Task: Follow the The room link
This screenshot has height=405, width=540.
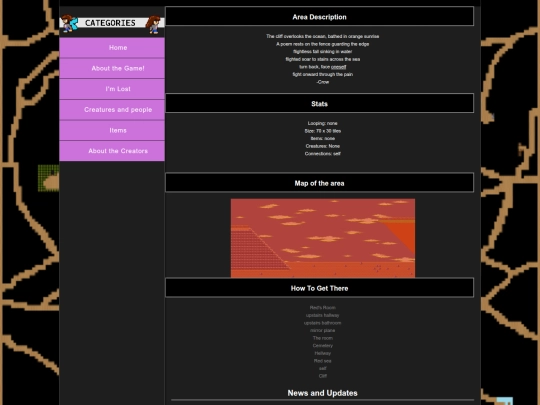Action: (323, 338)
